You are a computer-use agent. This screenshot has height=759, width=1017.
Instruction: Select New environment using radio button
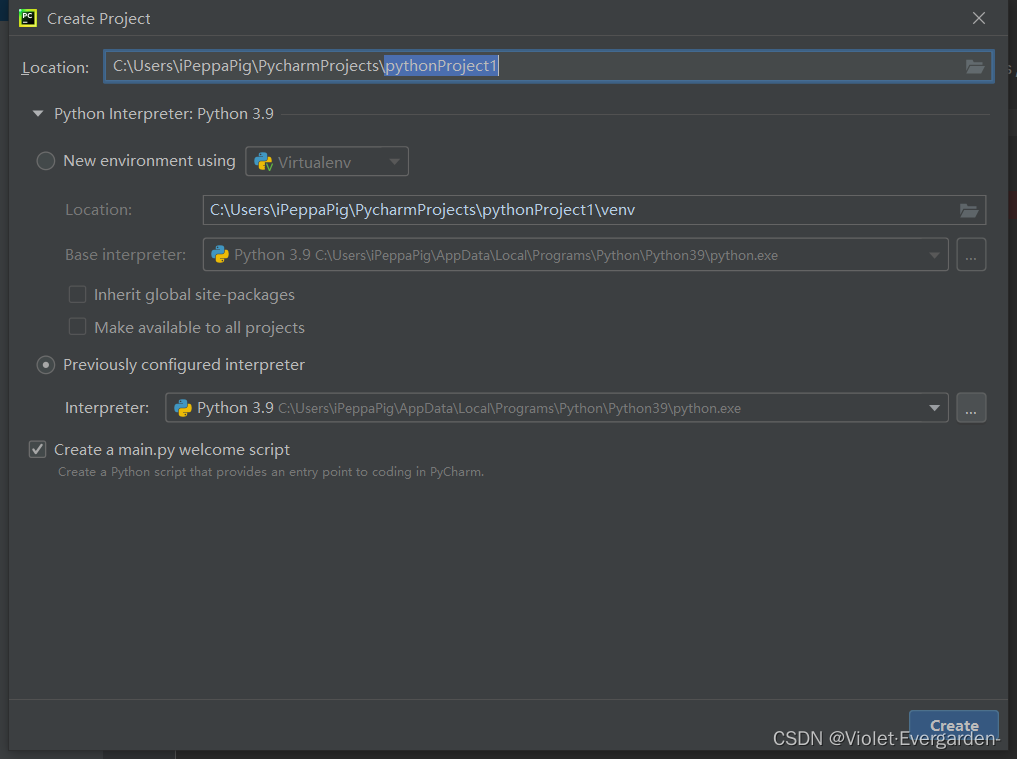coord(45,161)
